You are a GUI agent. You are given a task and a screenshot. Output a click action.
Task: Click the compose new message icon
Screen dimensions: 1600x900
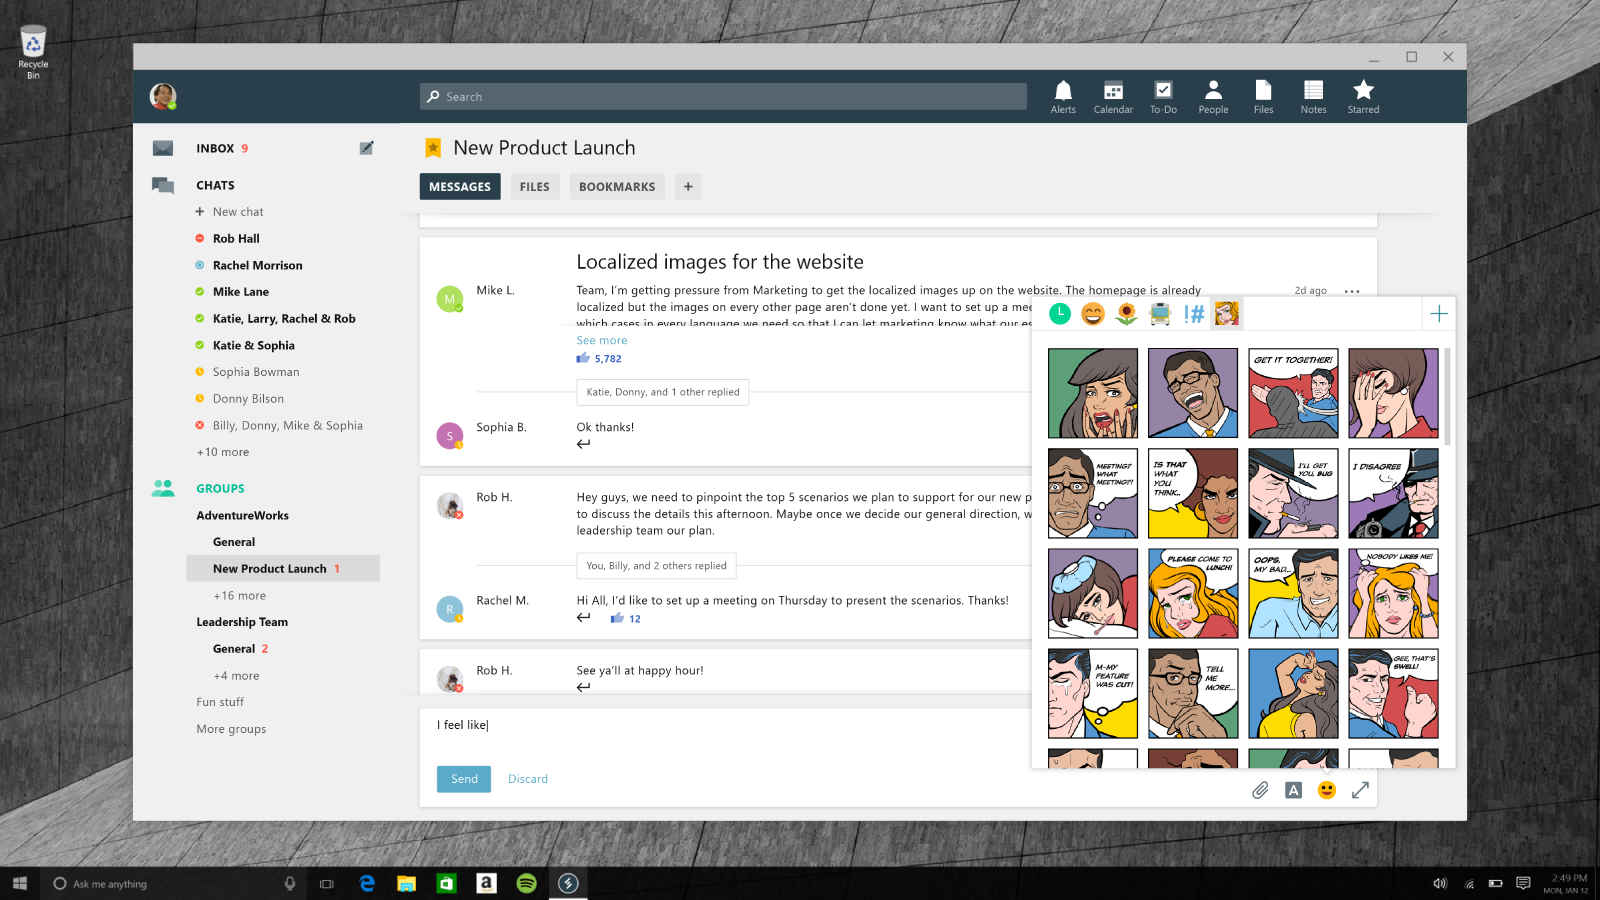[x=367, y=148]
